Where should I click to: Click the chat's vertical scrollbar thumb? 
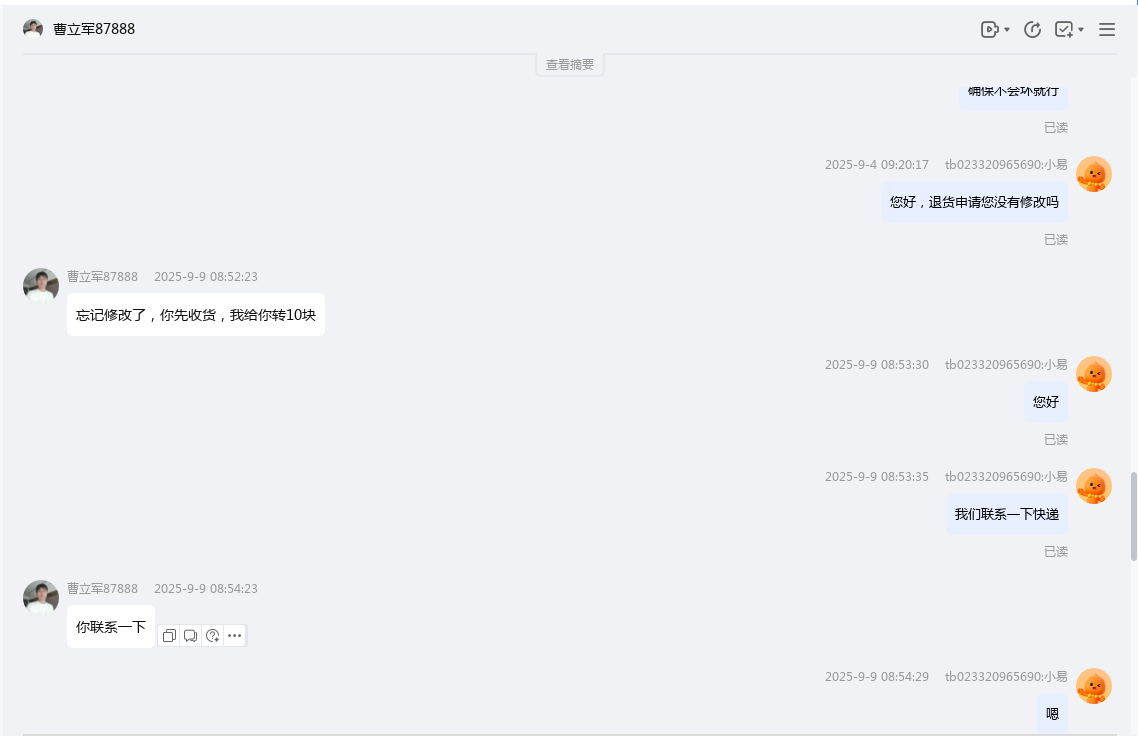coord(1133,516)
